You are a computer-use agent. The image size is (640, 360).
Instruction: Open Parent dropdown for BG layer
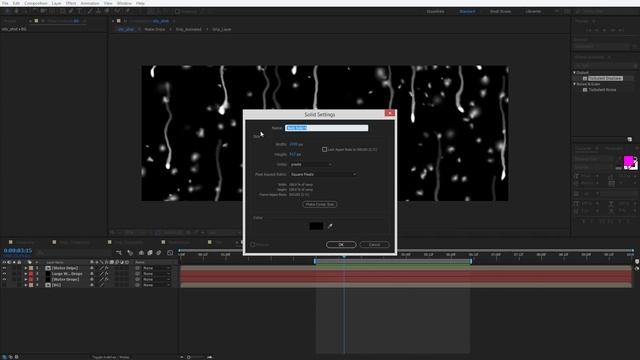[156, 285]
